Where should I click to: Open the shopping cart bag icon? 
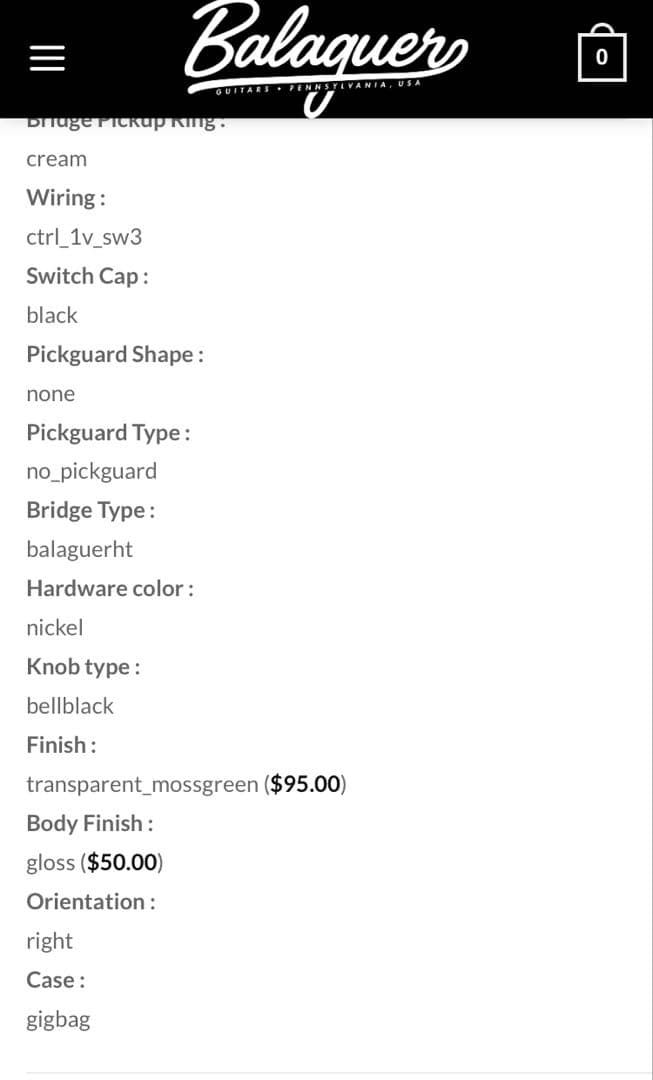coord(601,55)
